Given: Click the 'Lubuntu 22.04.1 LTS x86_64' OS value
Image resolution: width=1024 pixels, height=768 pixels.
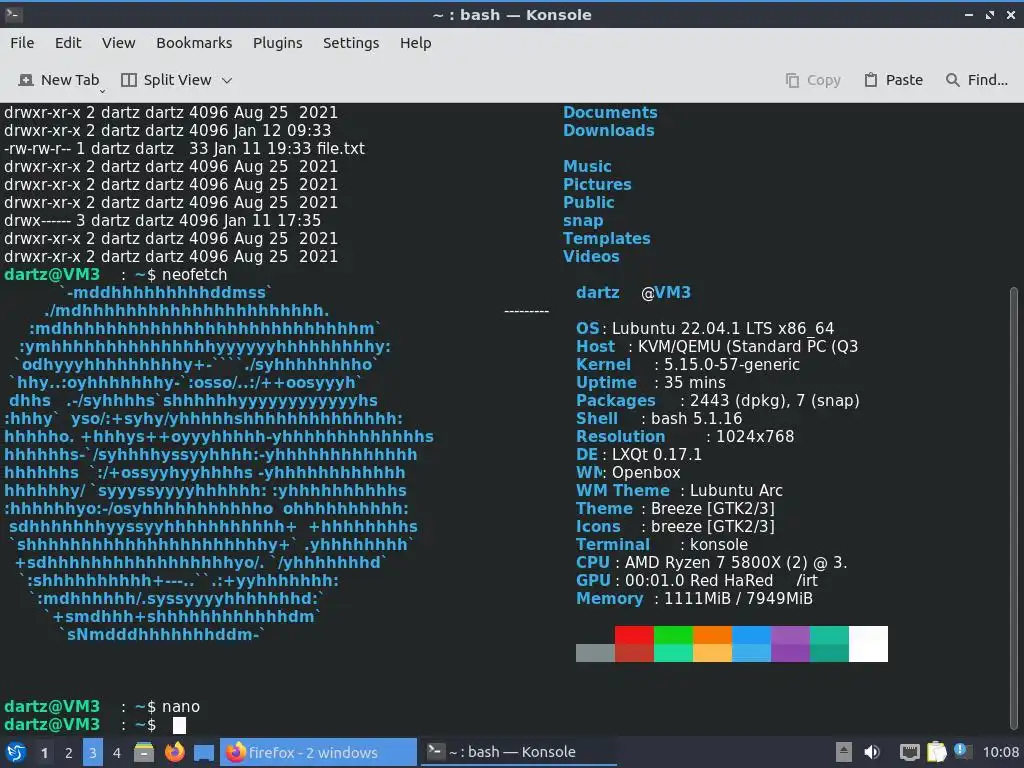Looking at the screenshot, I should [723, 328].
